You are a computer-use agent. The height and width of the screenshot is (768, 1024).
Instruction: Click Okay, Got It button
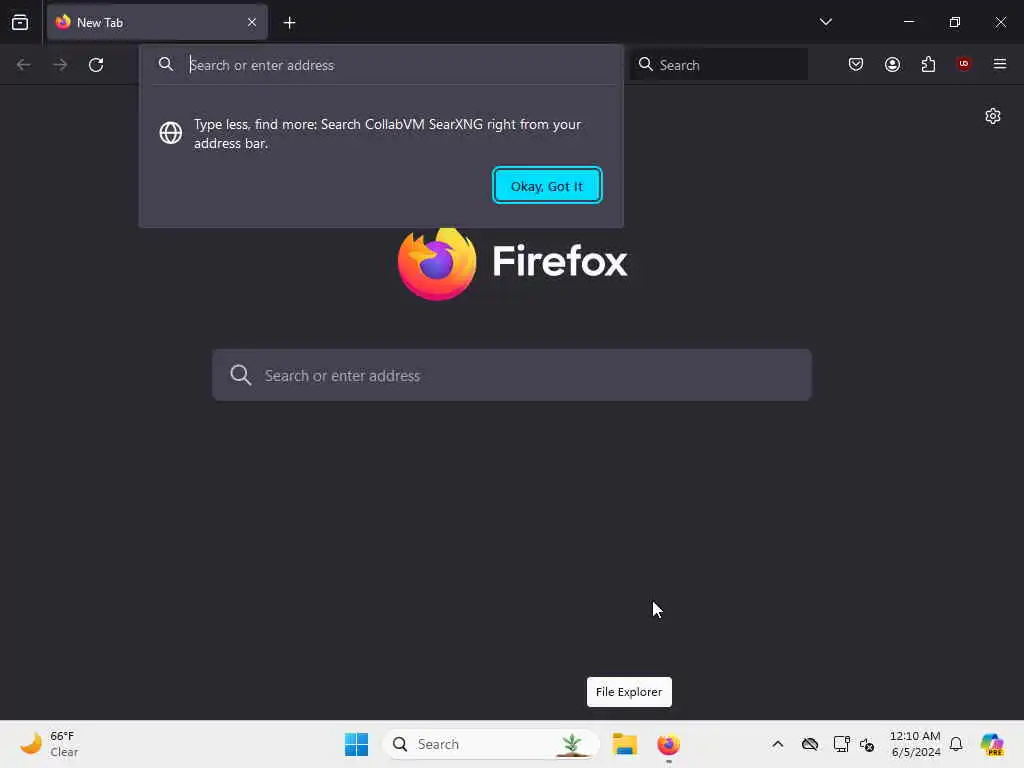(x=547, y=185)
